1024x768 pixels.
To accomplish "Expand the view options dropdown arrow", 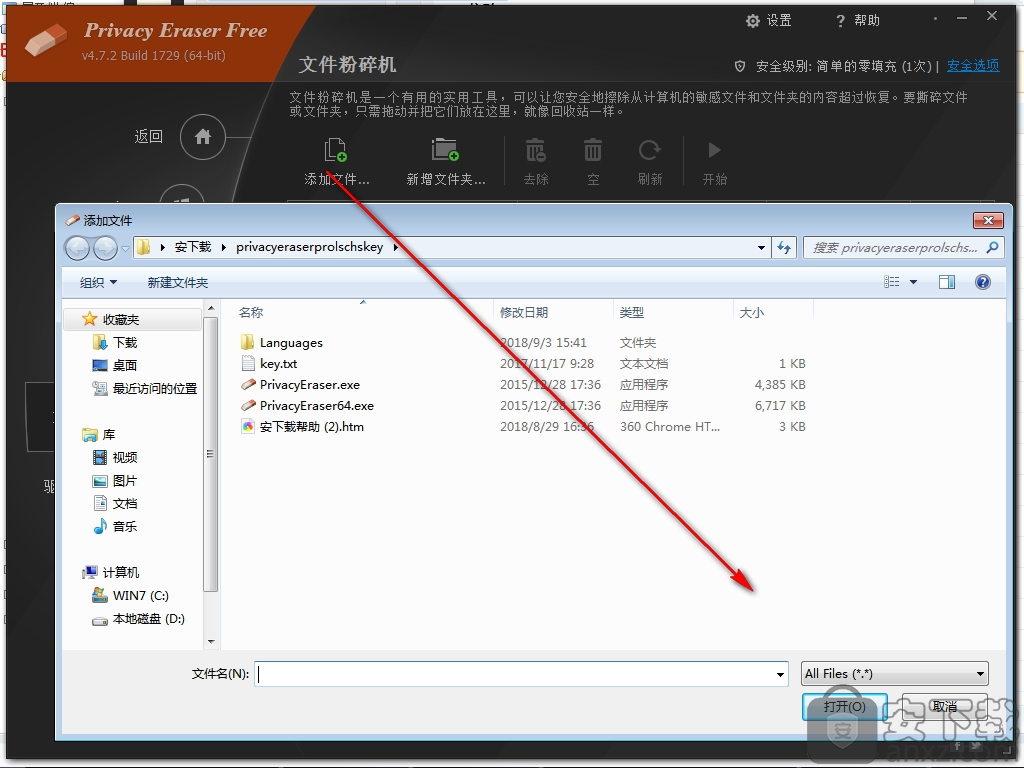I will click(x=914, y=282).
